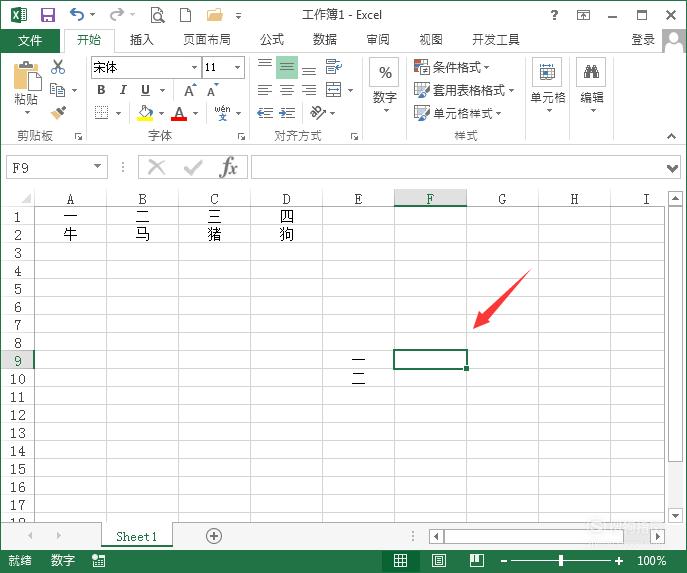Copy selection with the copy icon
This screenshot has width=687, height=573.
click(57, 90)
